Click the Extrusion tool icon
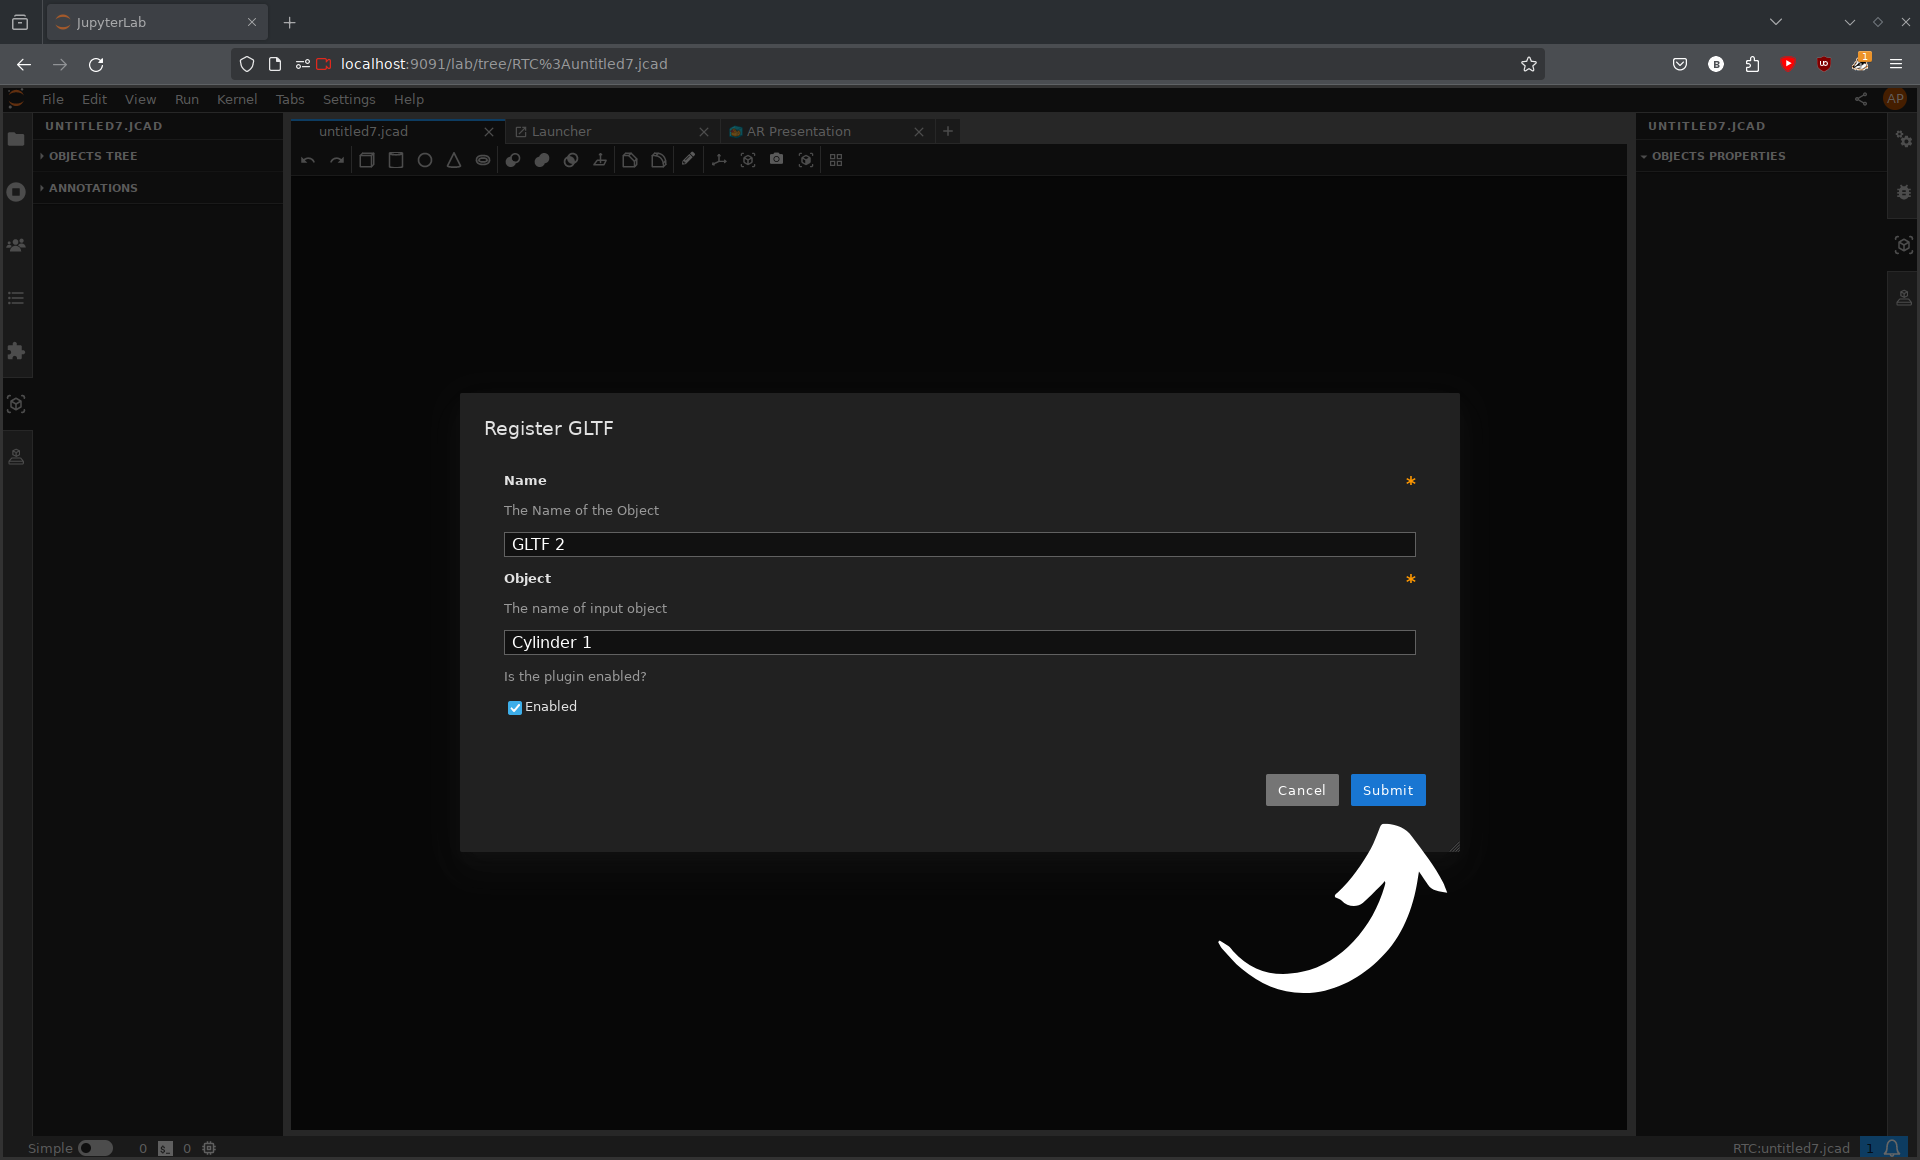The height and width of the screenshot is (1160, 1920). click(600, 160)
